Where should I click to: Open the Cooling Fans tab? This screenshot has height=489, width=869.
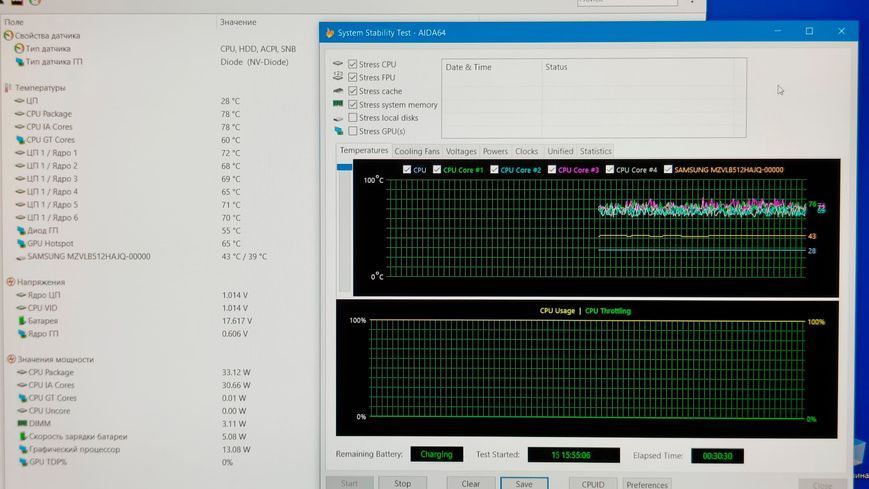(417, 151)
